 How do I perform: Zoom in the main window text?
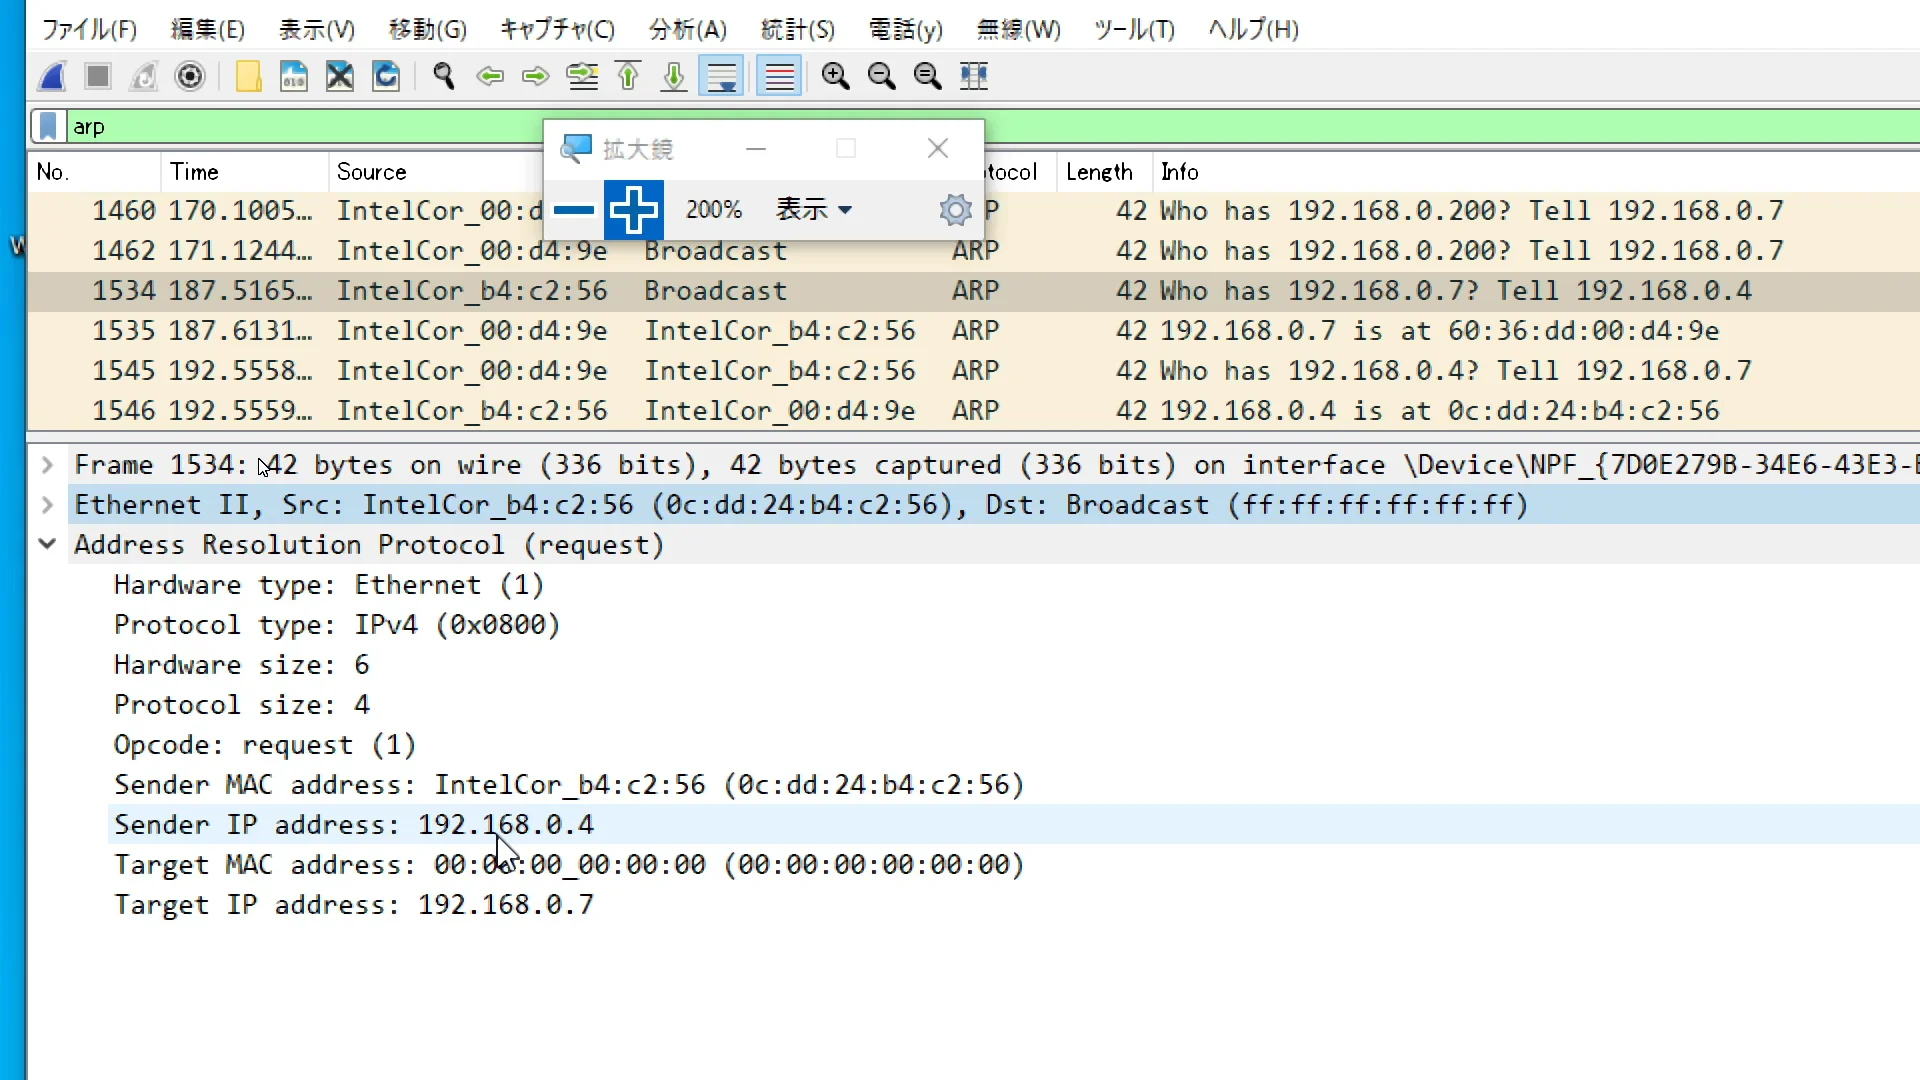point(835,76)
